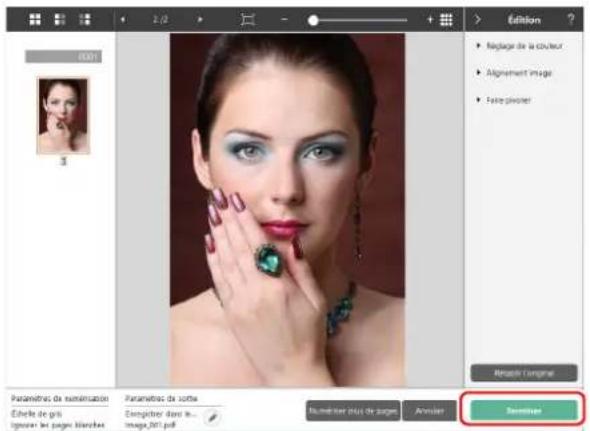Open the small-tiles grid icon next to zoom
This screenshot has width=590, height=431.
[446, 20]
